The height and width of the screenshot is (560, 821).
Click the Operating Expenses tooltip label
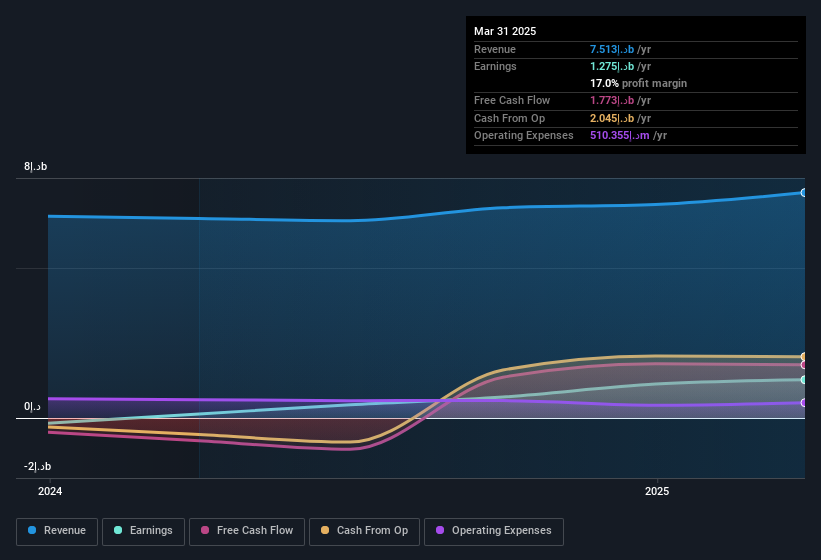[524, 135]
